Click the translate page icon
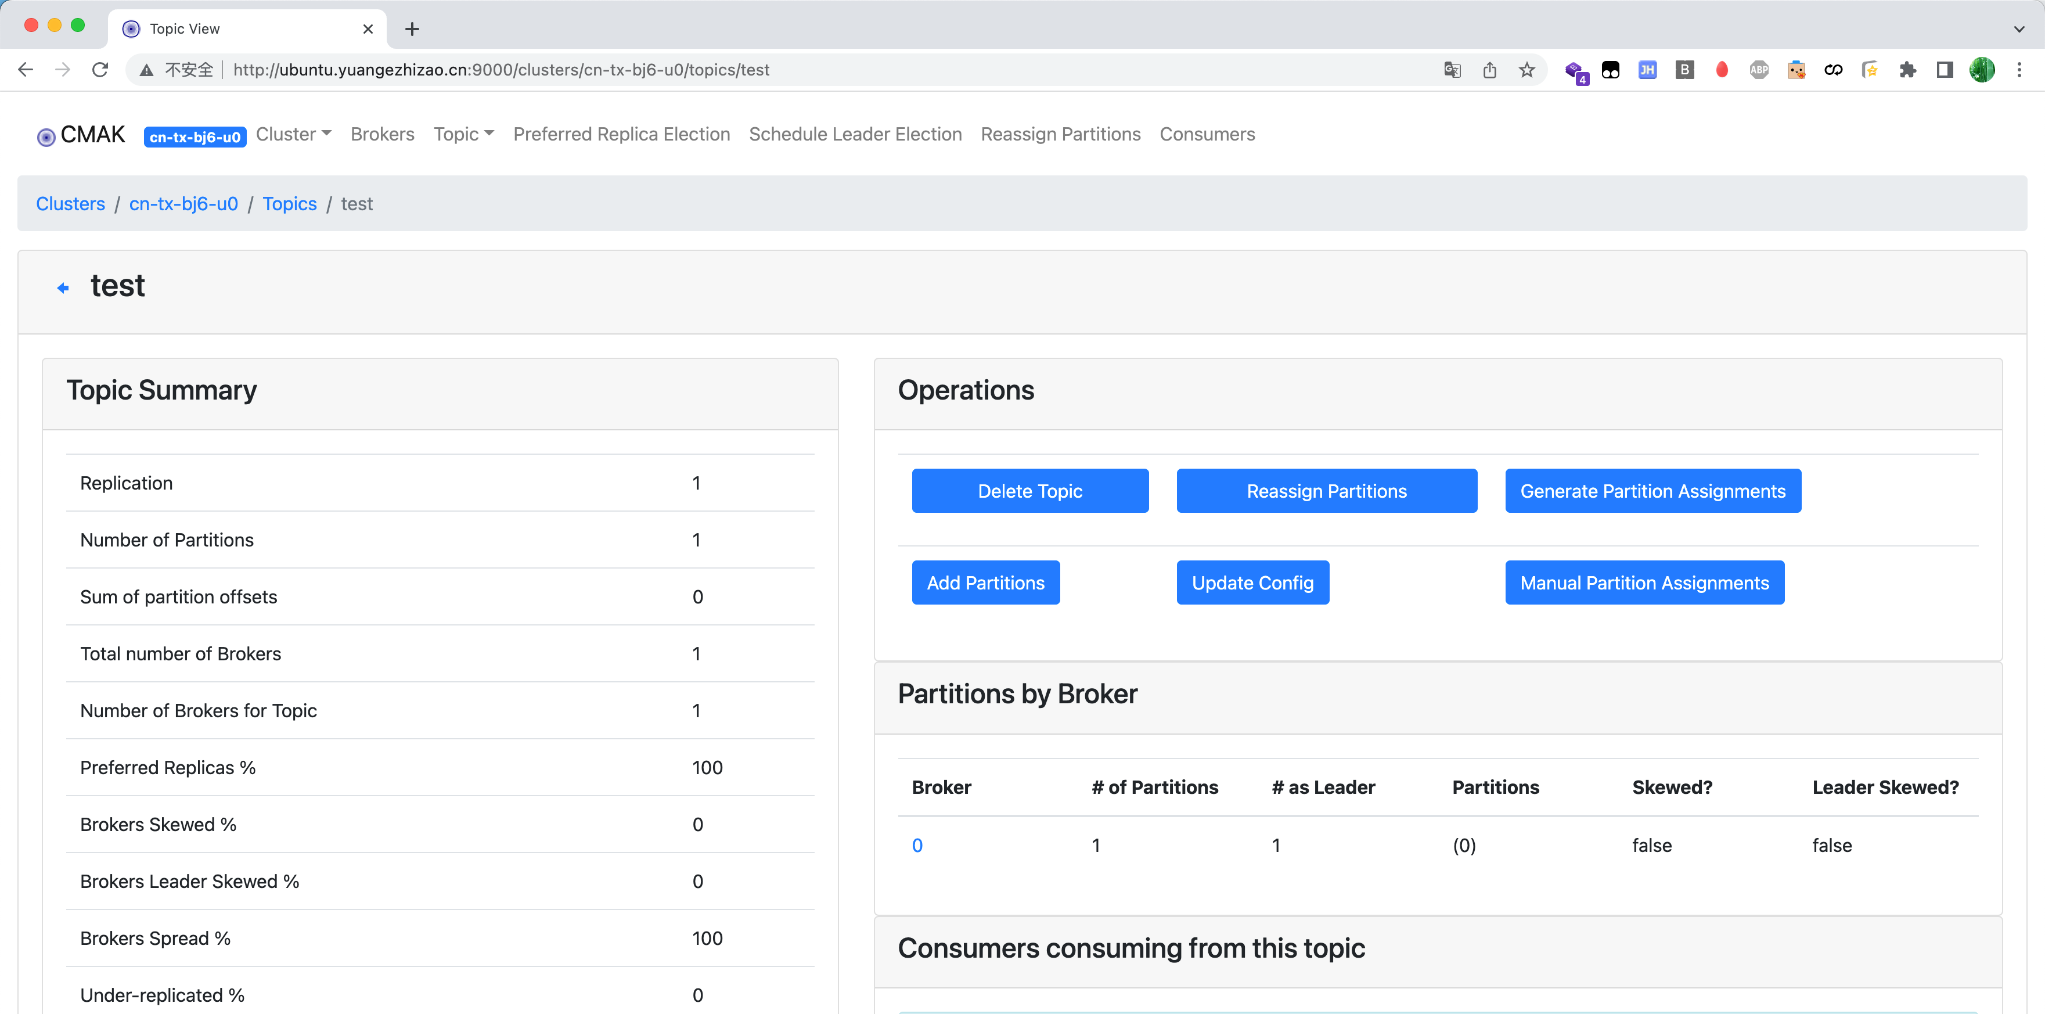 coord(1452,70)
